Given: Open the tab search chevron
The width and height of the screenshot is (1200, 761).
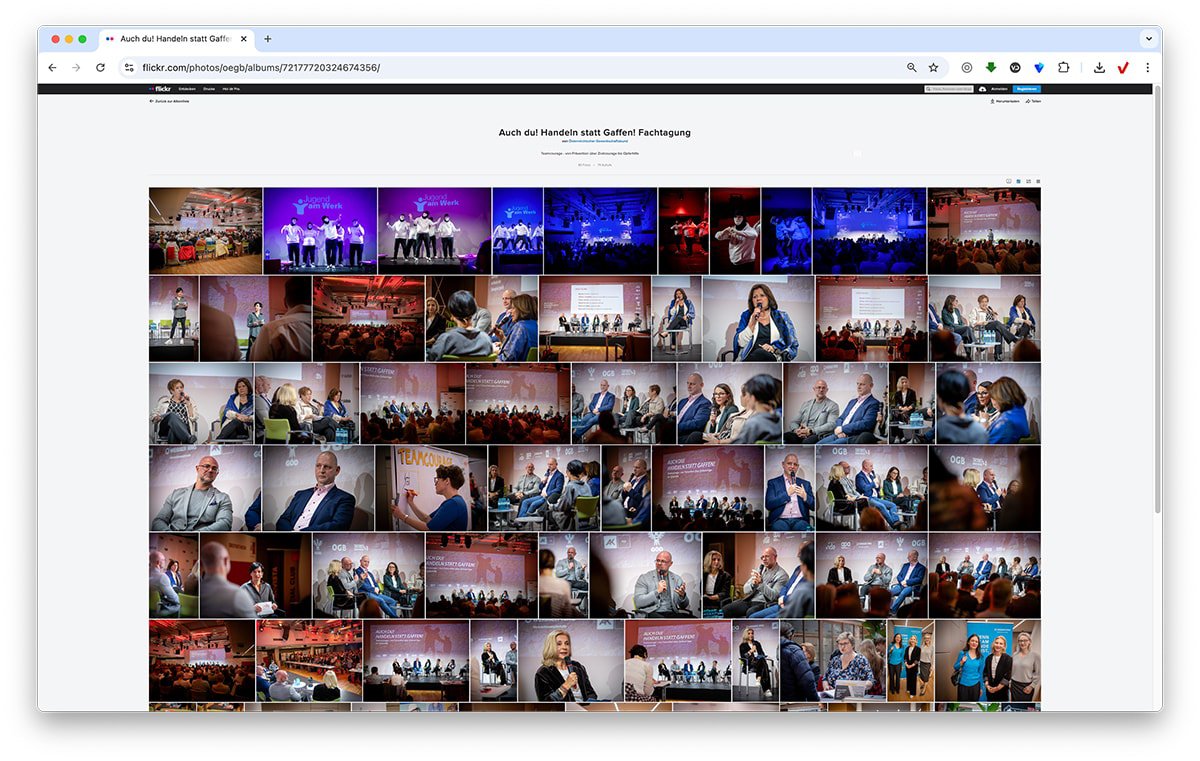Looking at the screenshot, I should (1148, 39).
